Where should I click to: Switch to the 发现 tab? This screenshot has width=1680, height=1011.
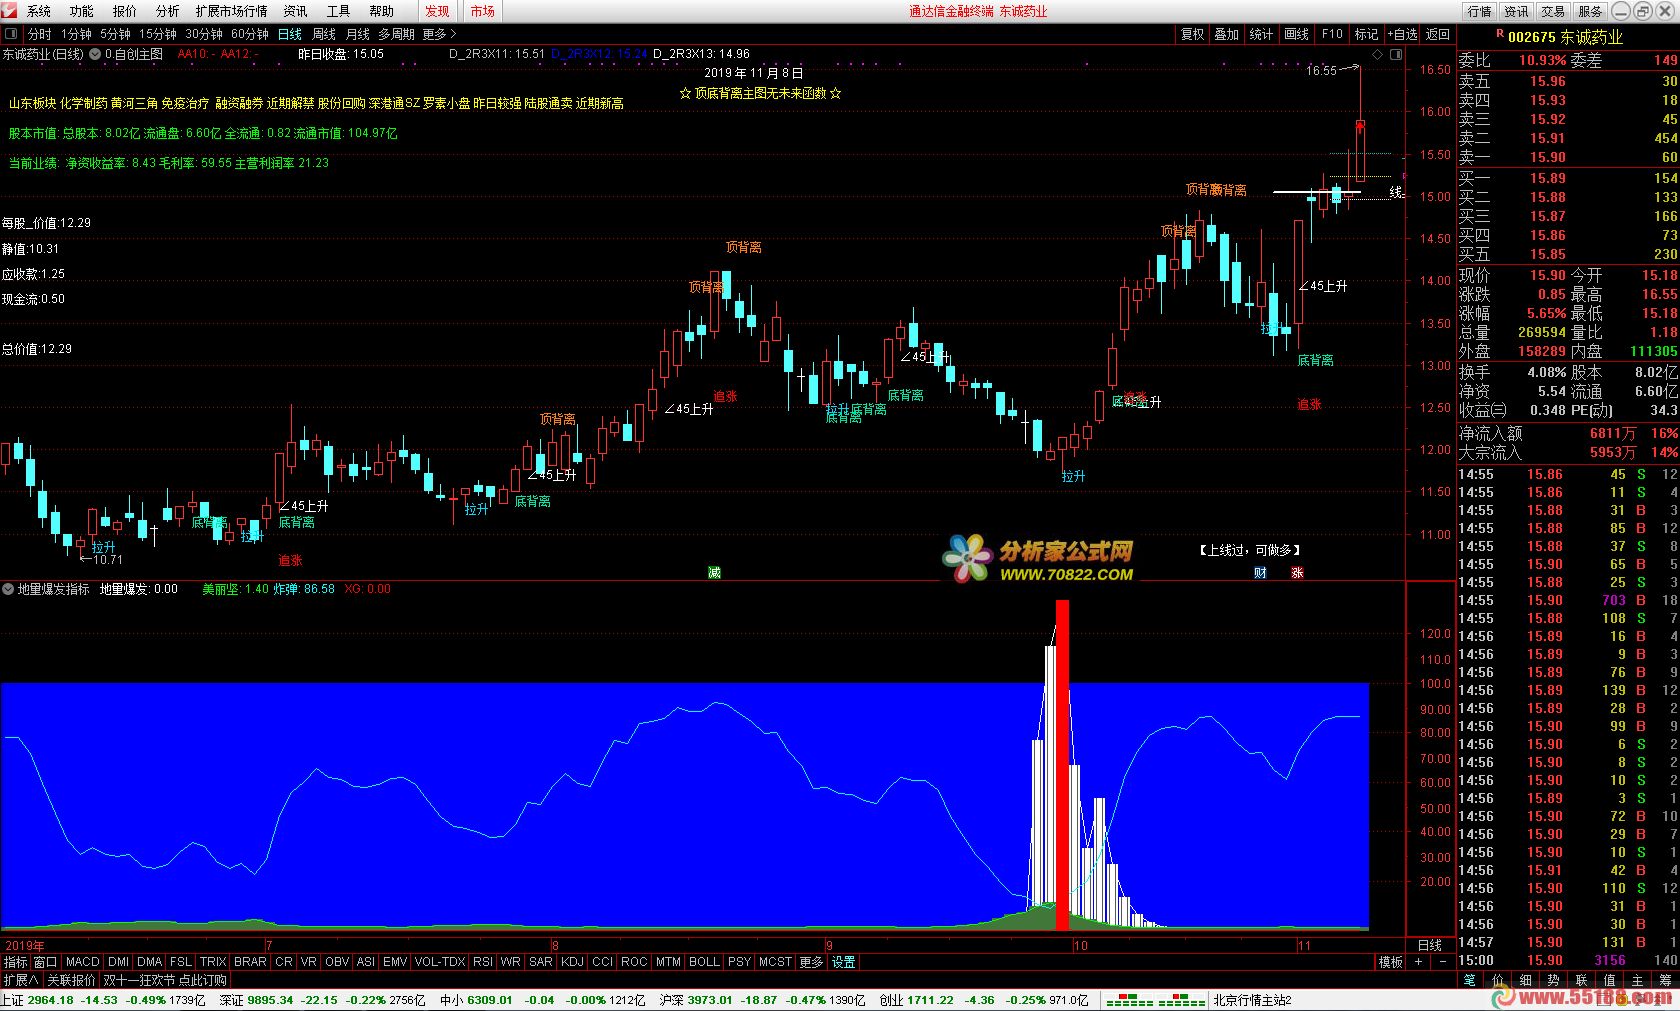(x=437, y=11)
